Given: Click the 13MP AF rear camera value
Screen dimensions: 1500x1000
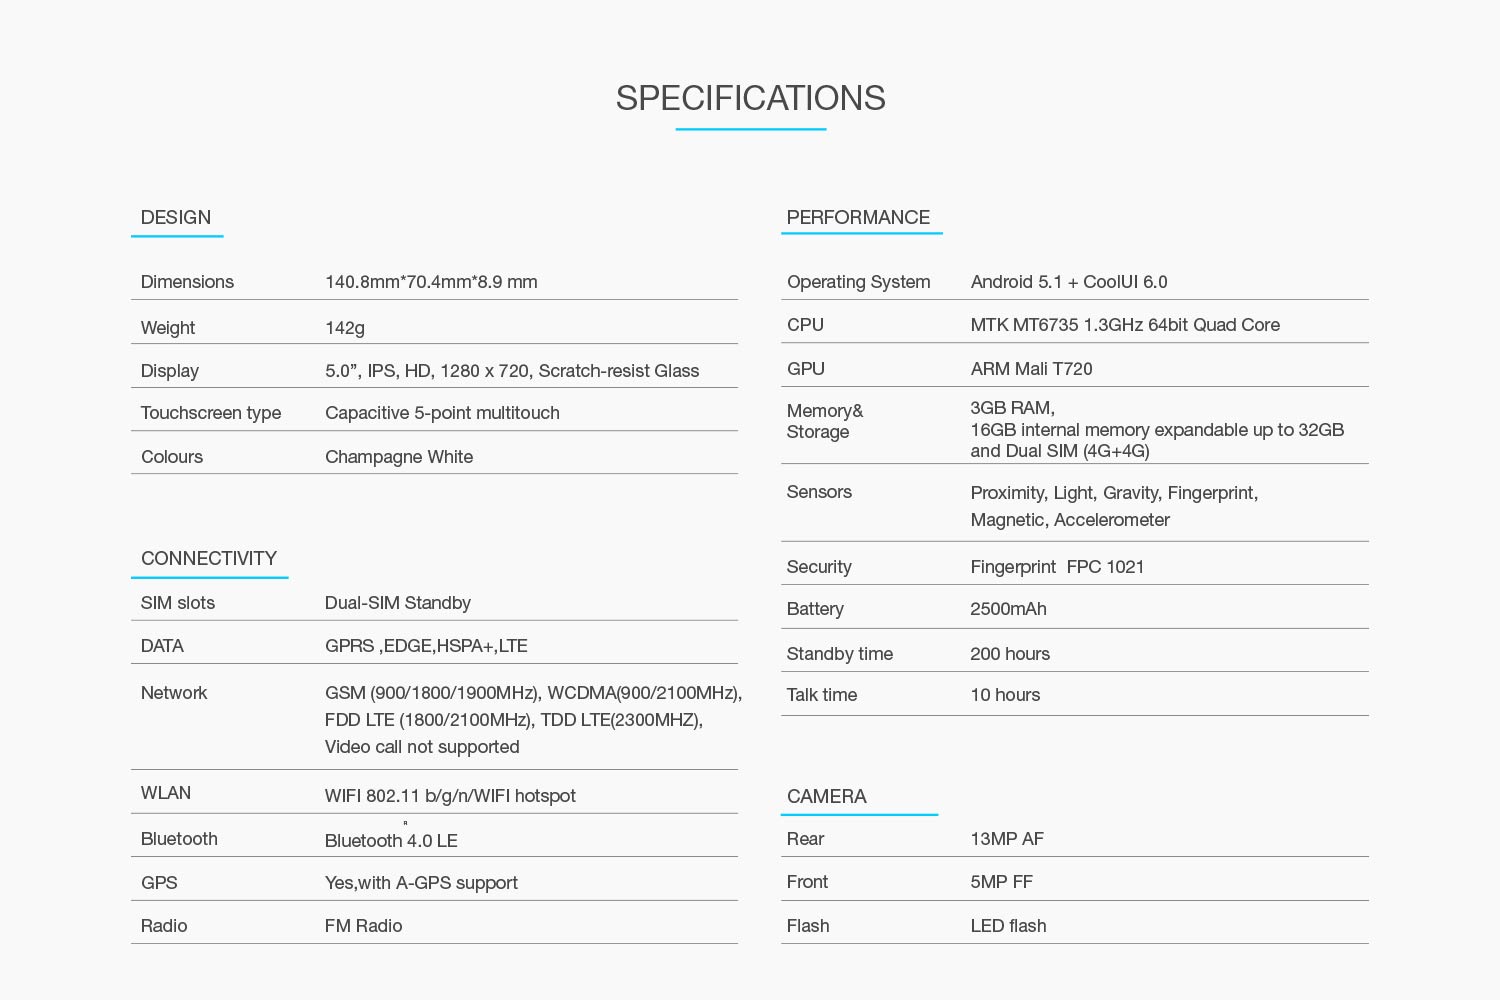Looking at the screenshot, I should click(1007, 839).
